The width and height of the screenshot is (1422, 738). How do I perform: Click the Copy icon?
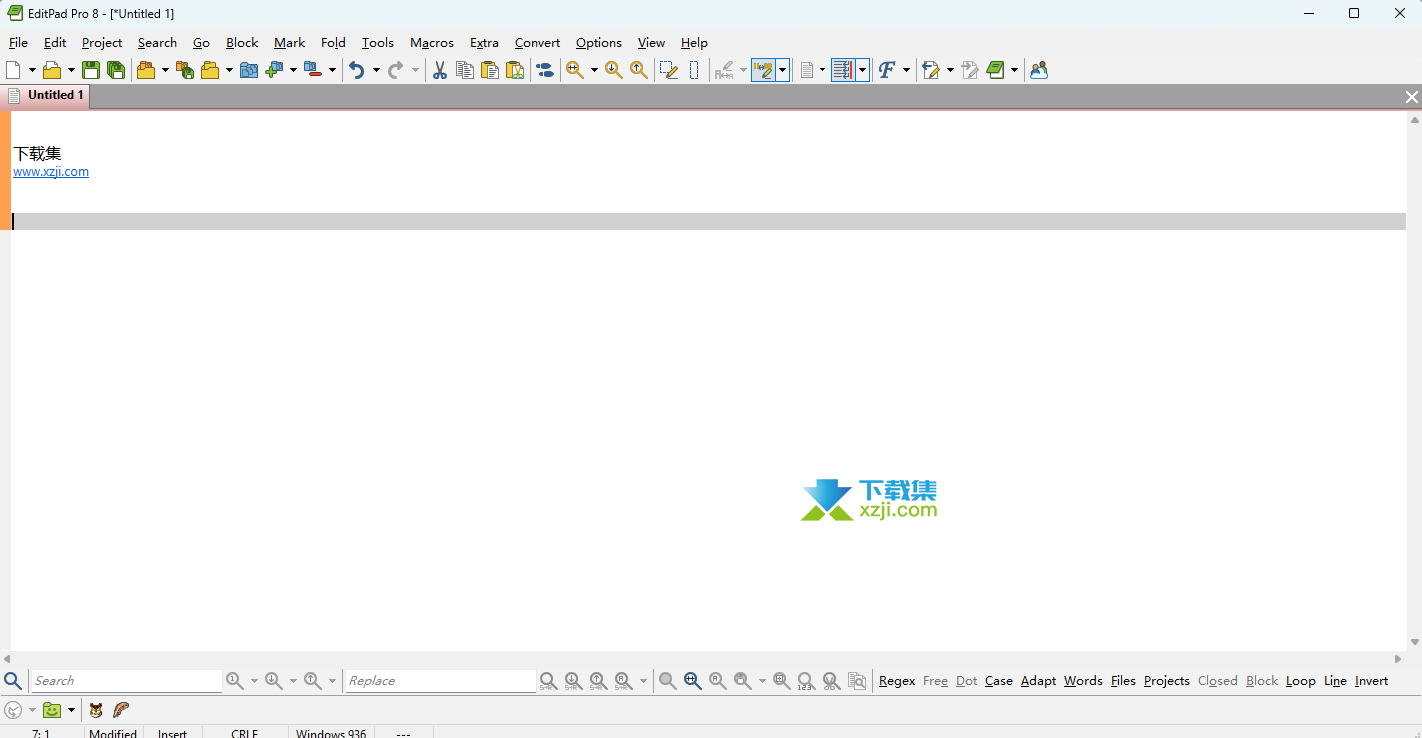[465, 70]
